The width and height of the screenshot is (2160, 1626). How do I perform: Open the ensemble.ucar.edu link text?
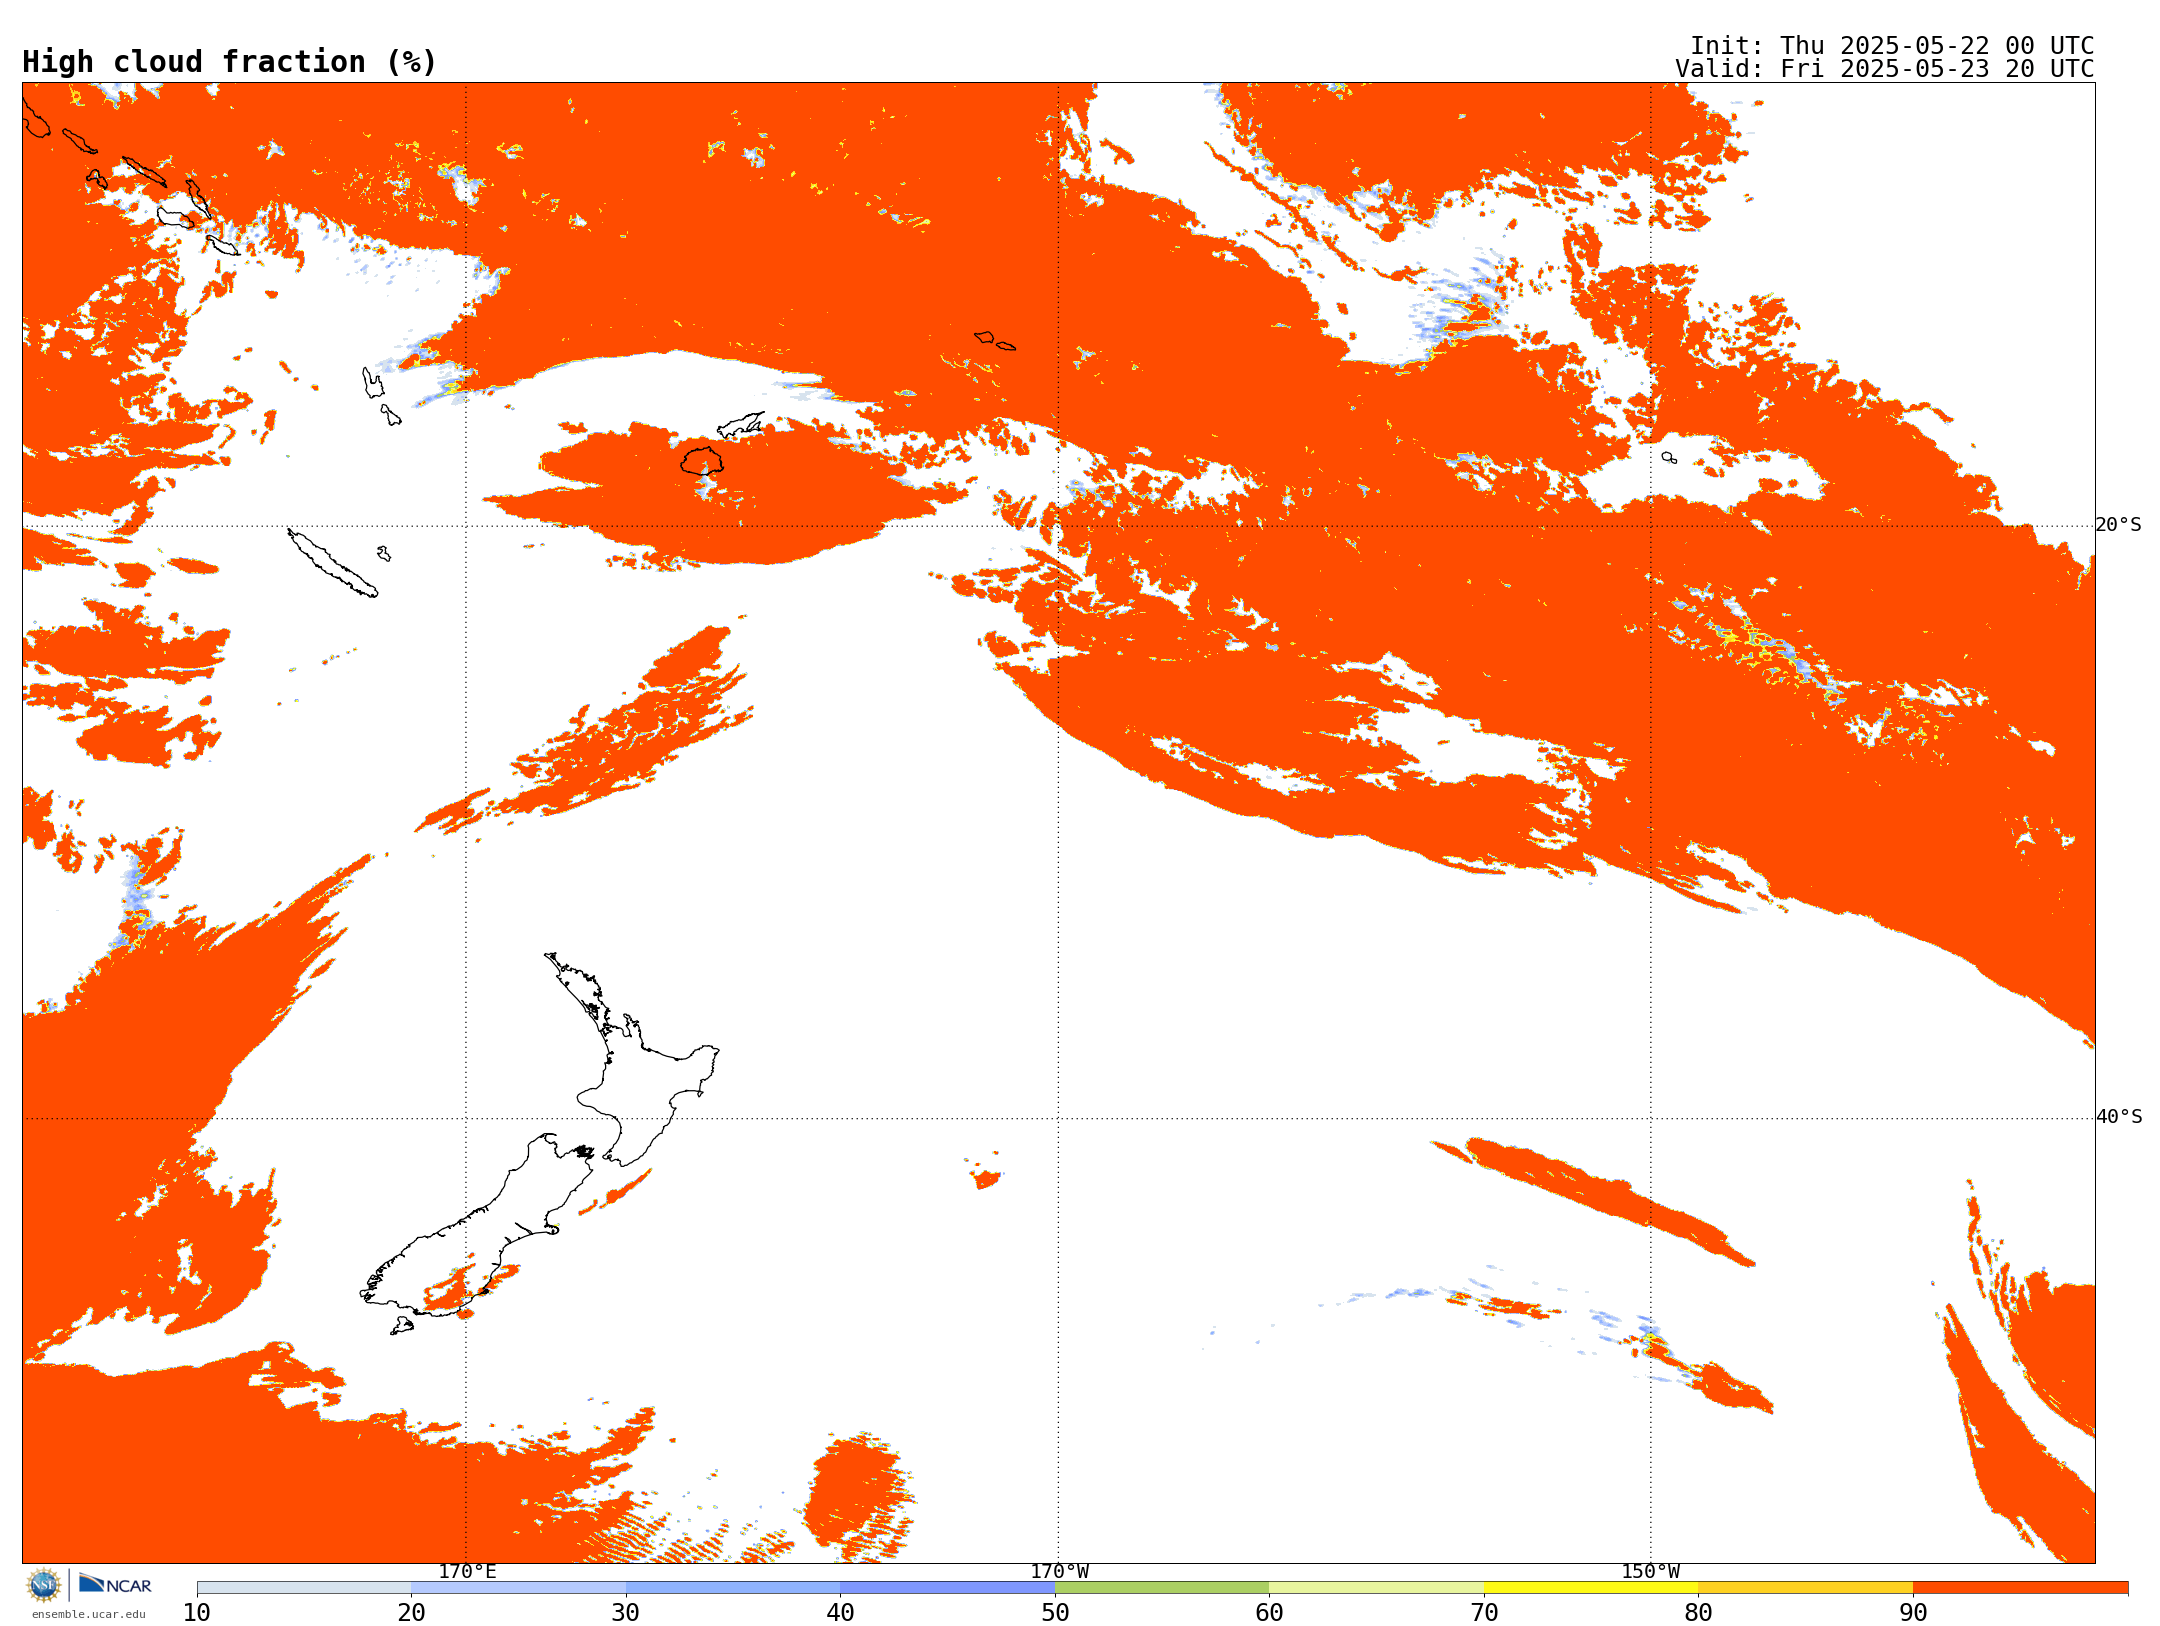point(89,1614)
